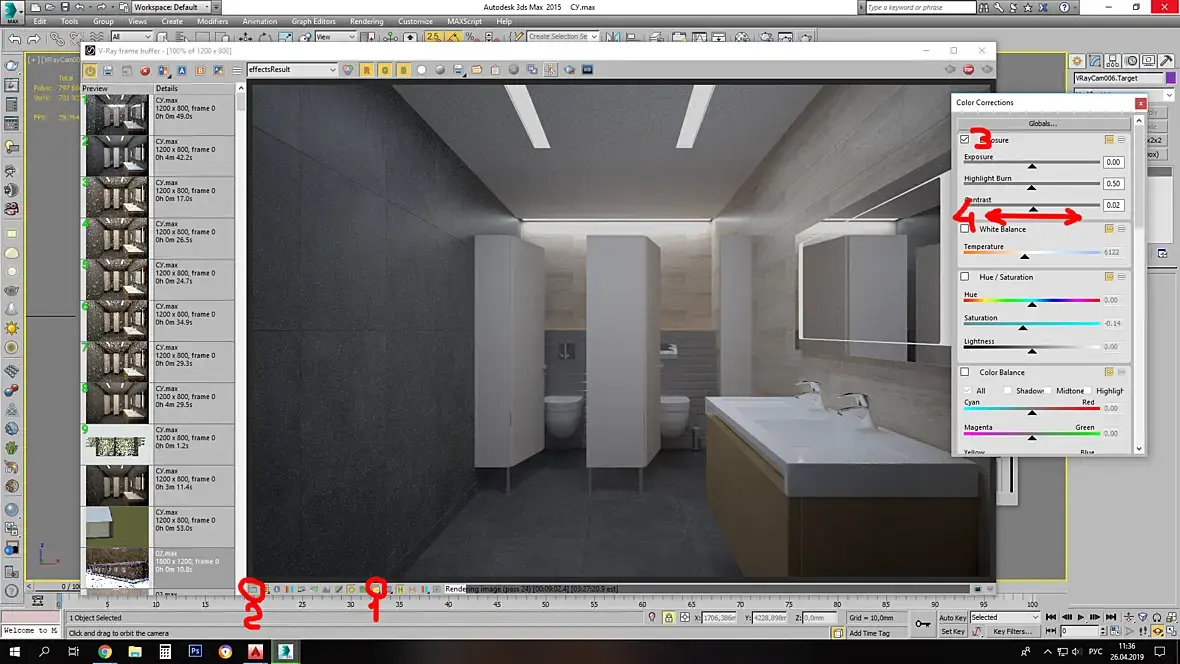Open Exposure section options menu icon
This screenshot has width=1180, height=664.
(x=1121, y=140)
